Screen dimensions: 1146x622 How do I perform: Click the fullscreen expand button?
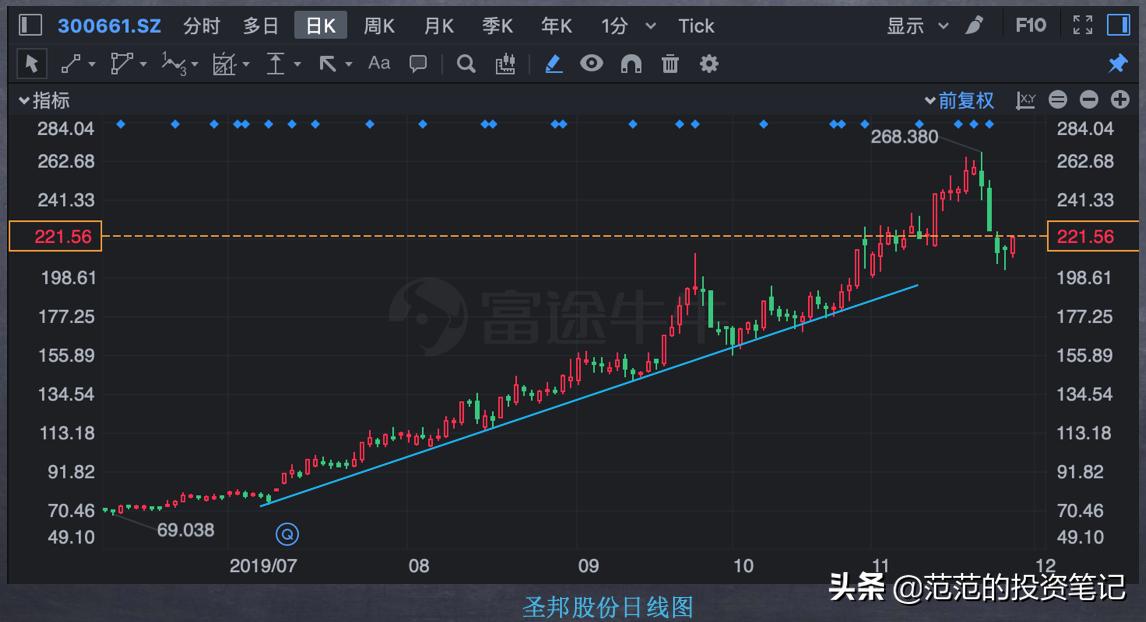[1081, 25]
